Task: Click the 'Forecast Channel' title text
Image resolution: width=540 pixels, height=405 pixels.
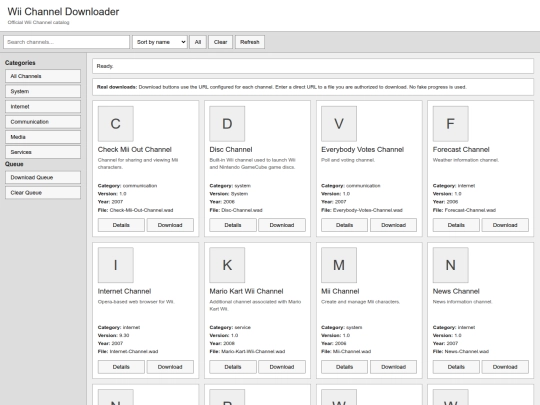Action: [461, 149]
